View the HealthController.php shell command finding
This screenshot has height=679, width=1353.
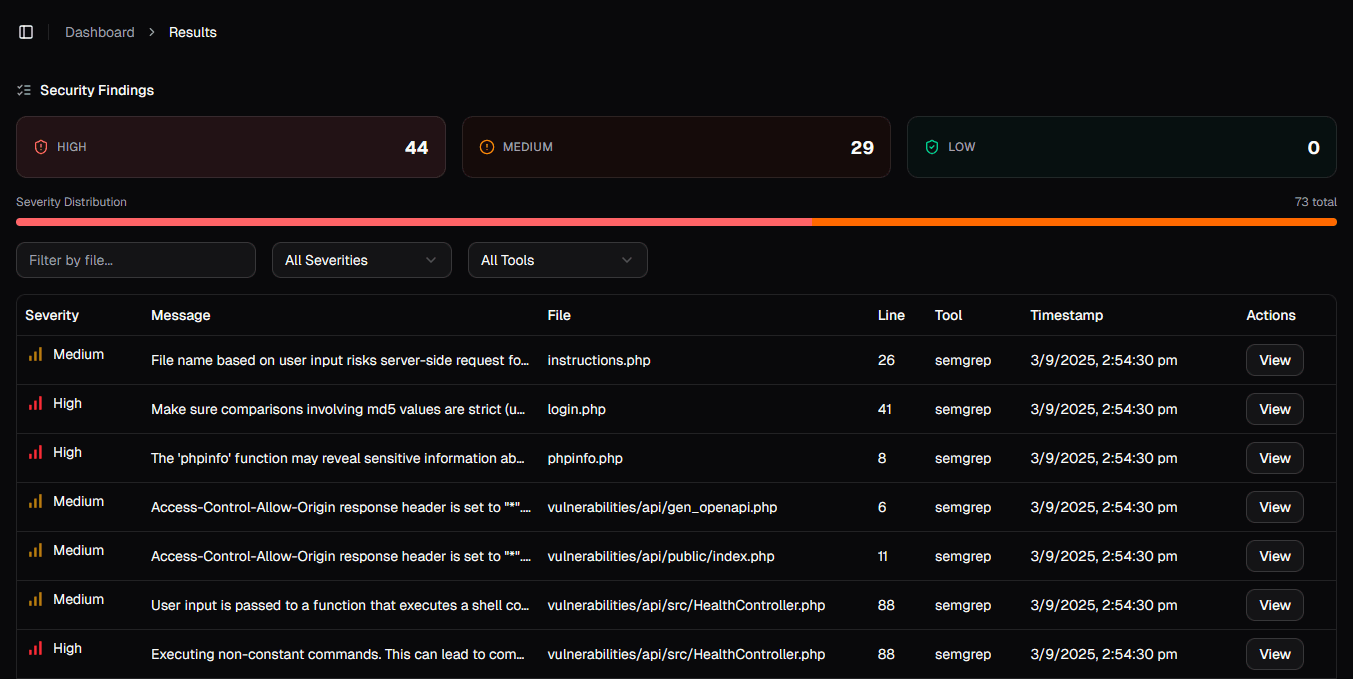[1274, 605]
